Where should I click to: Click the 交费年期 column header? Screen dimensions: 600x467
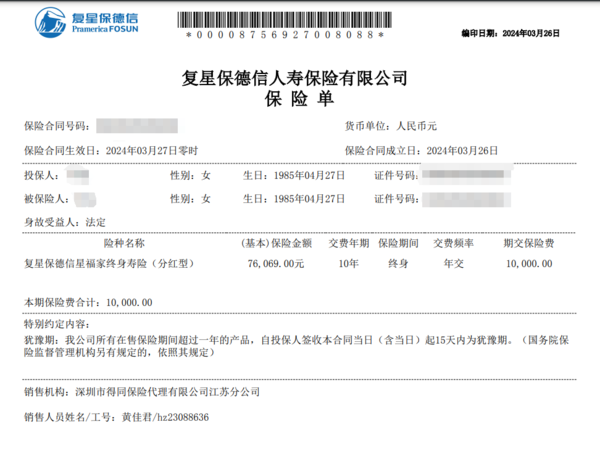point(349,243)
